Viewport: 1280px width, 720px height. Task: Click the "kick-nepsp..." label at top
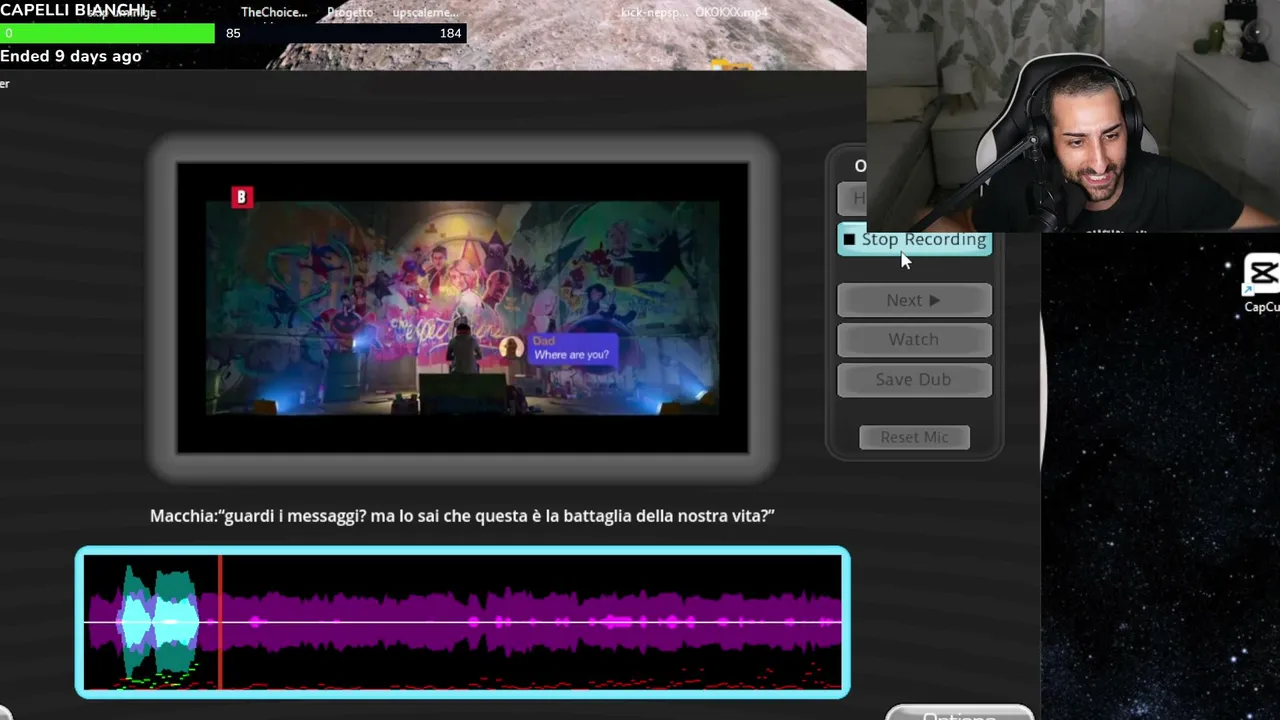click(x=654, y=12)
